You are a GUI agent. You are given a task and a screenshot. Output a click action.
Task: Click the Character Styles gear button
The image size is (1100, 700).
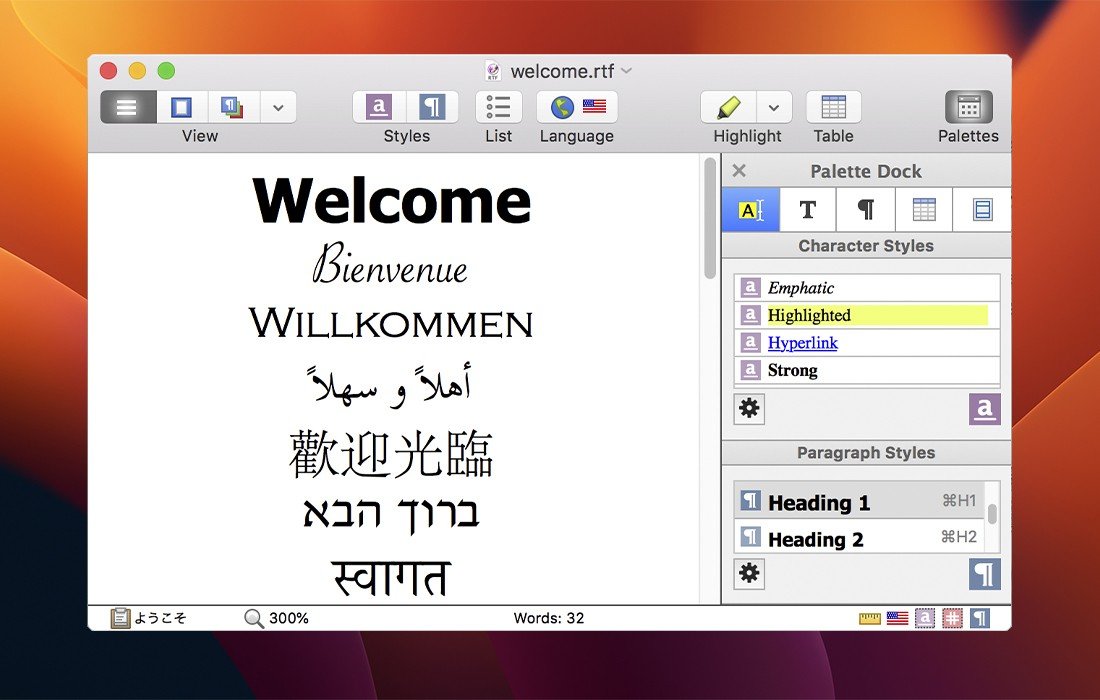coord(749,409)
